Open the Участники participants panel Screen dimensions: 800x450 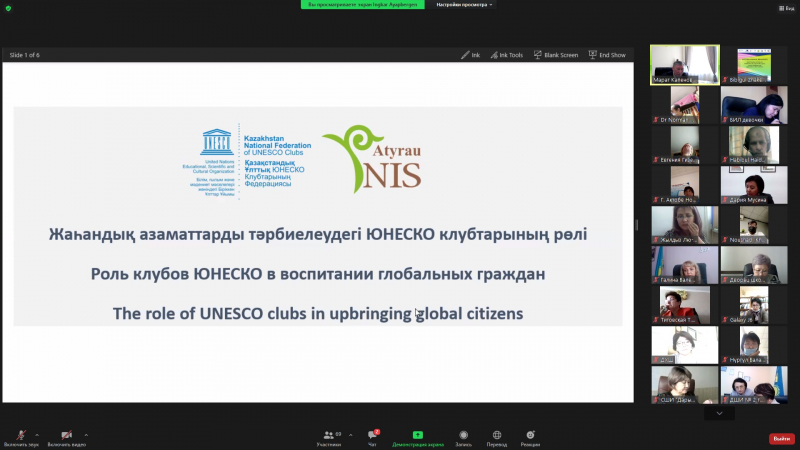(329, 435)
